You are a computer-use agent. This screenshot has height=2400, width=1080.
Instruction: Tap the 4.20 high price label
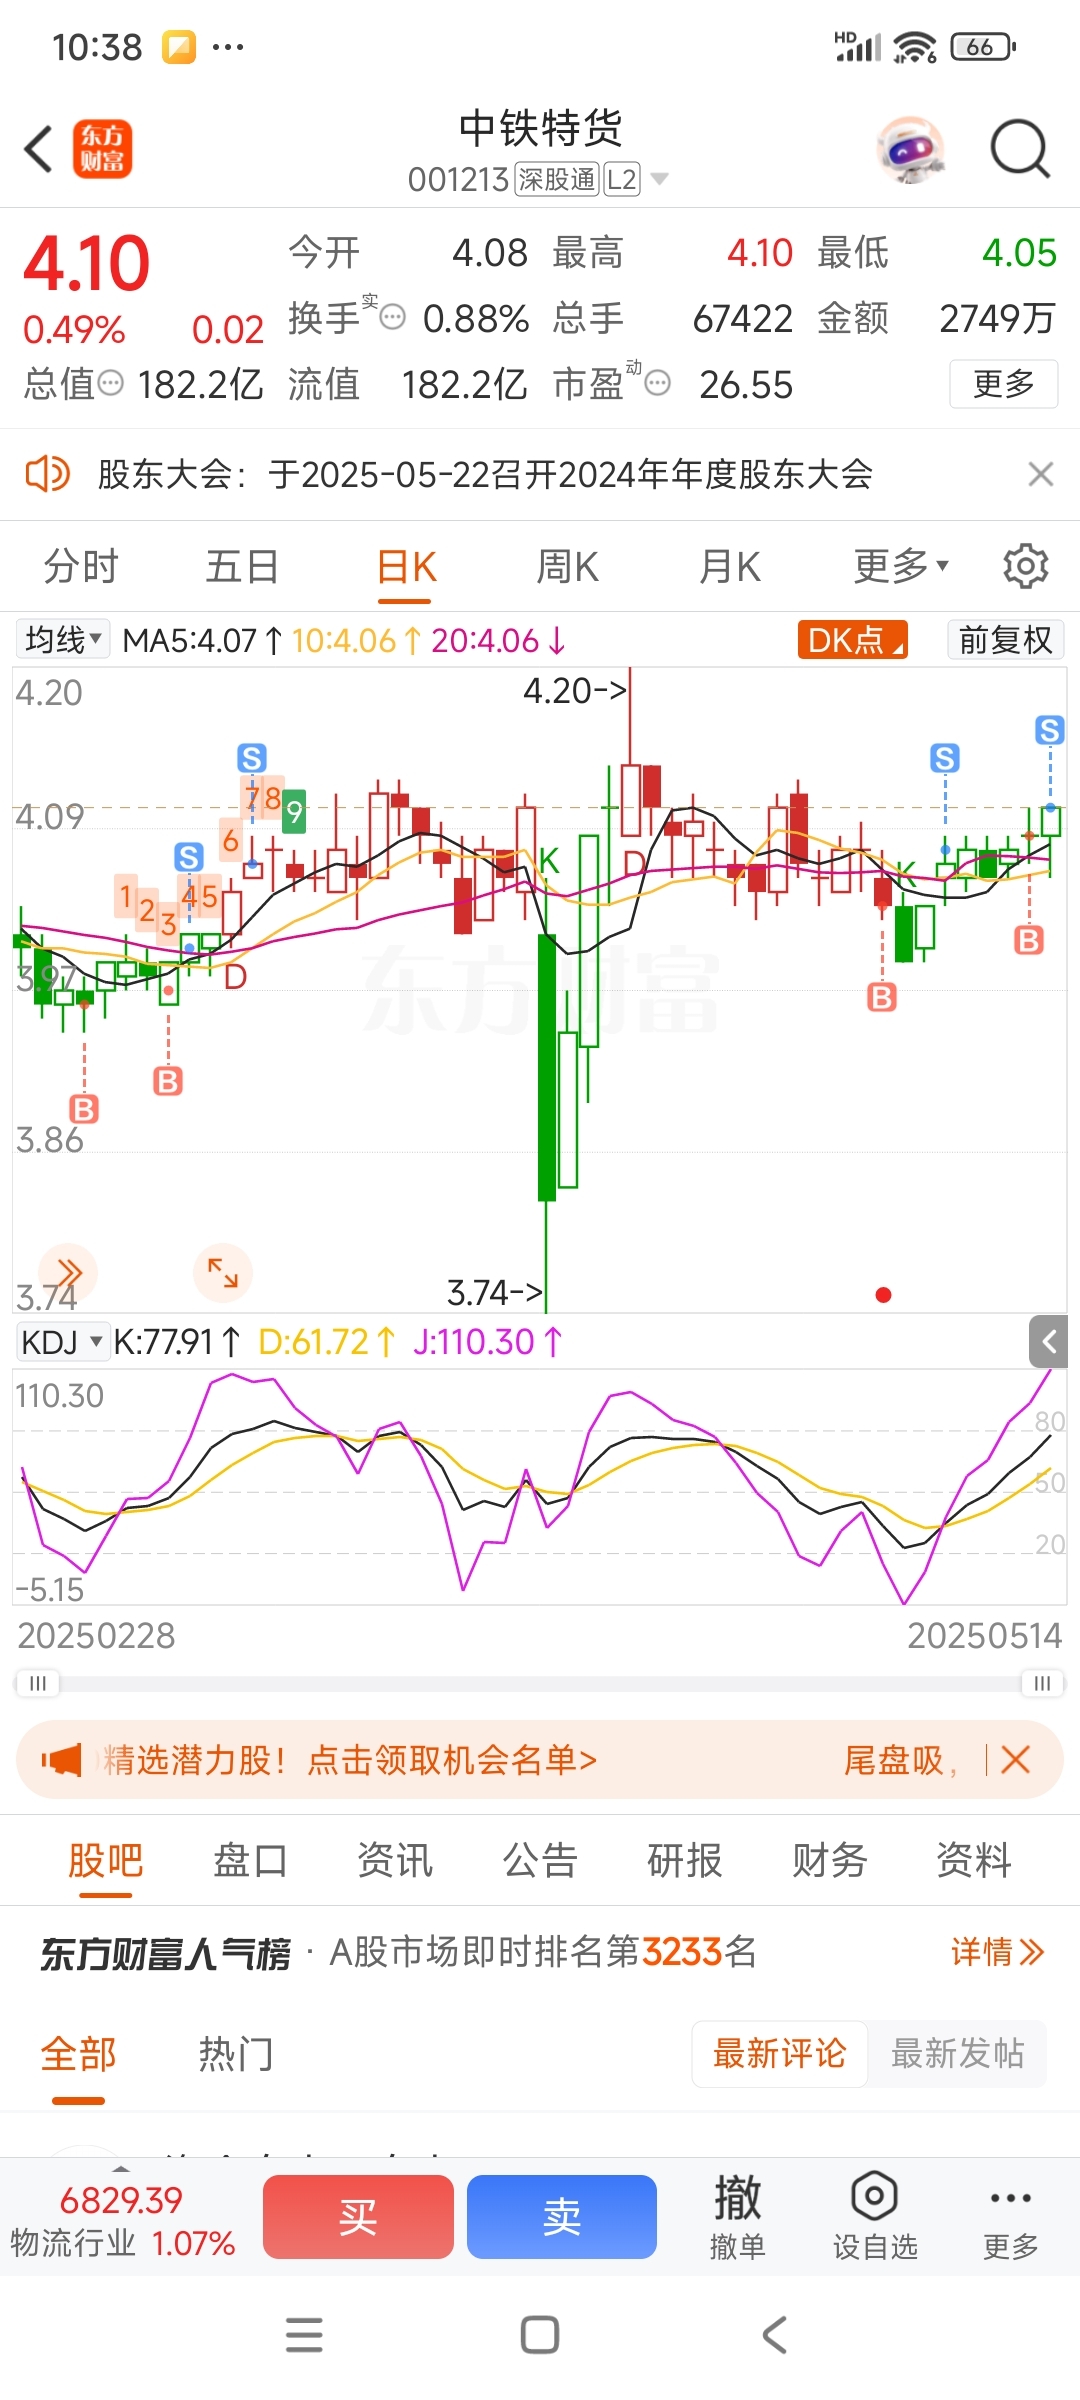click(x=574, y=691)
